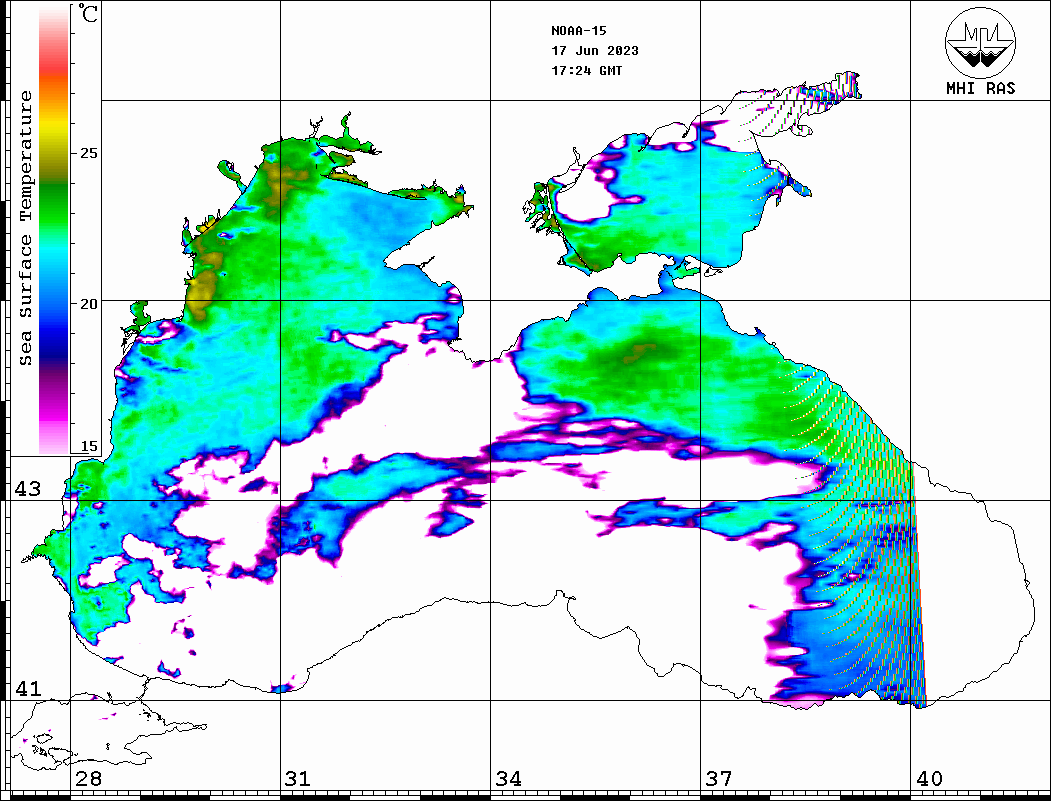Click the time '17:24 GMT'
This screenshot has height=801, width=1051.
click(x=586, y=70)
